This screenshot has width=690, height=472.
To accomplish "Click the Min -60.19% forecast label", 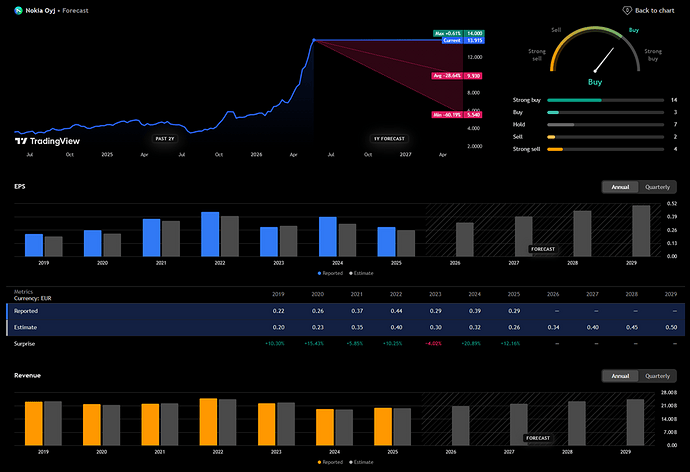I will (457, 115).
